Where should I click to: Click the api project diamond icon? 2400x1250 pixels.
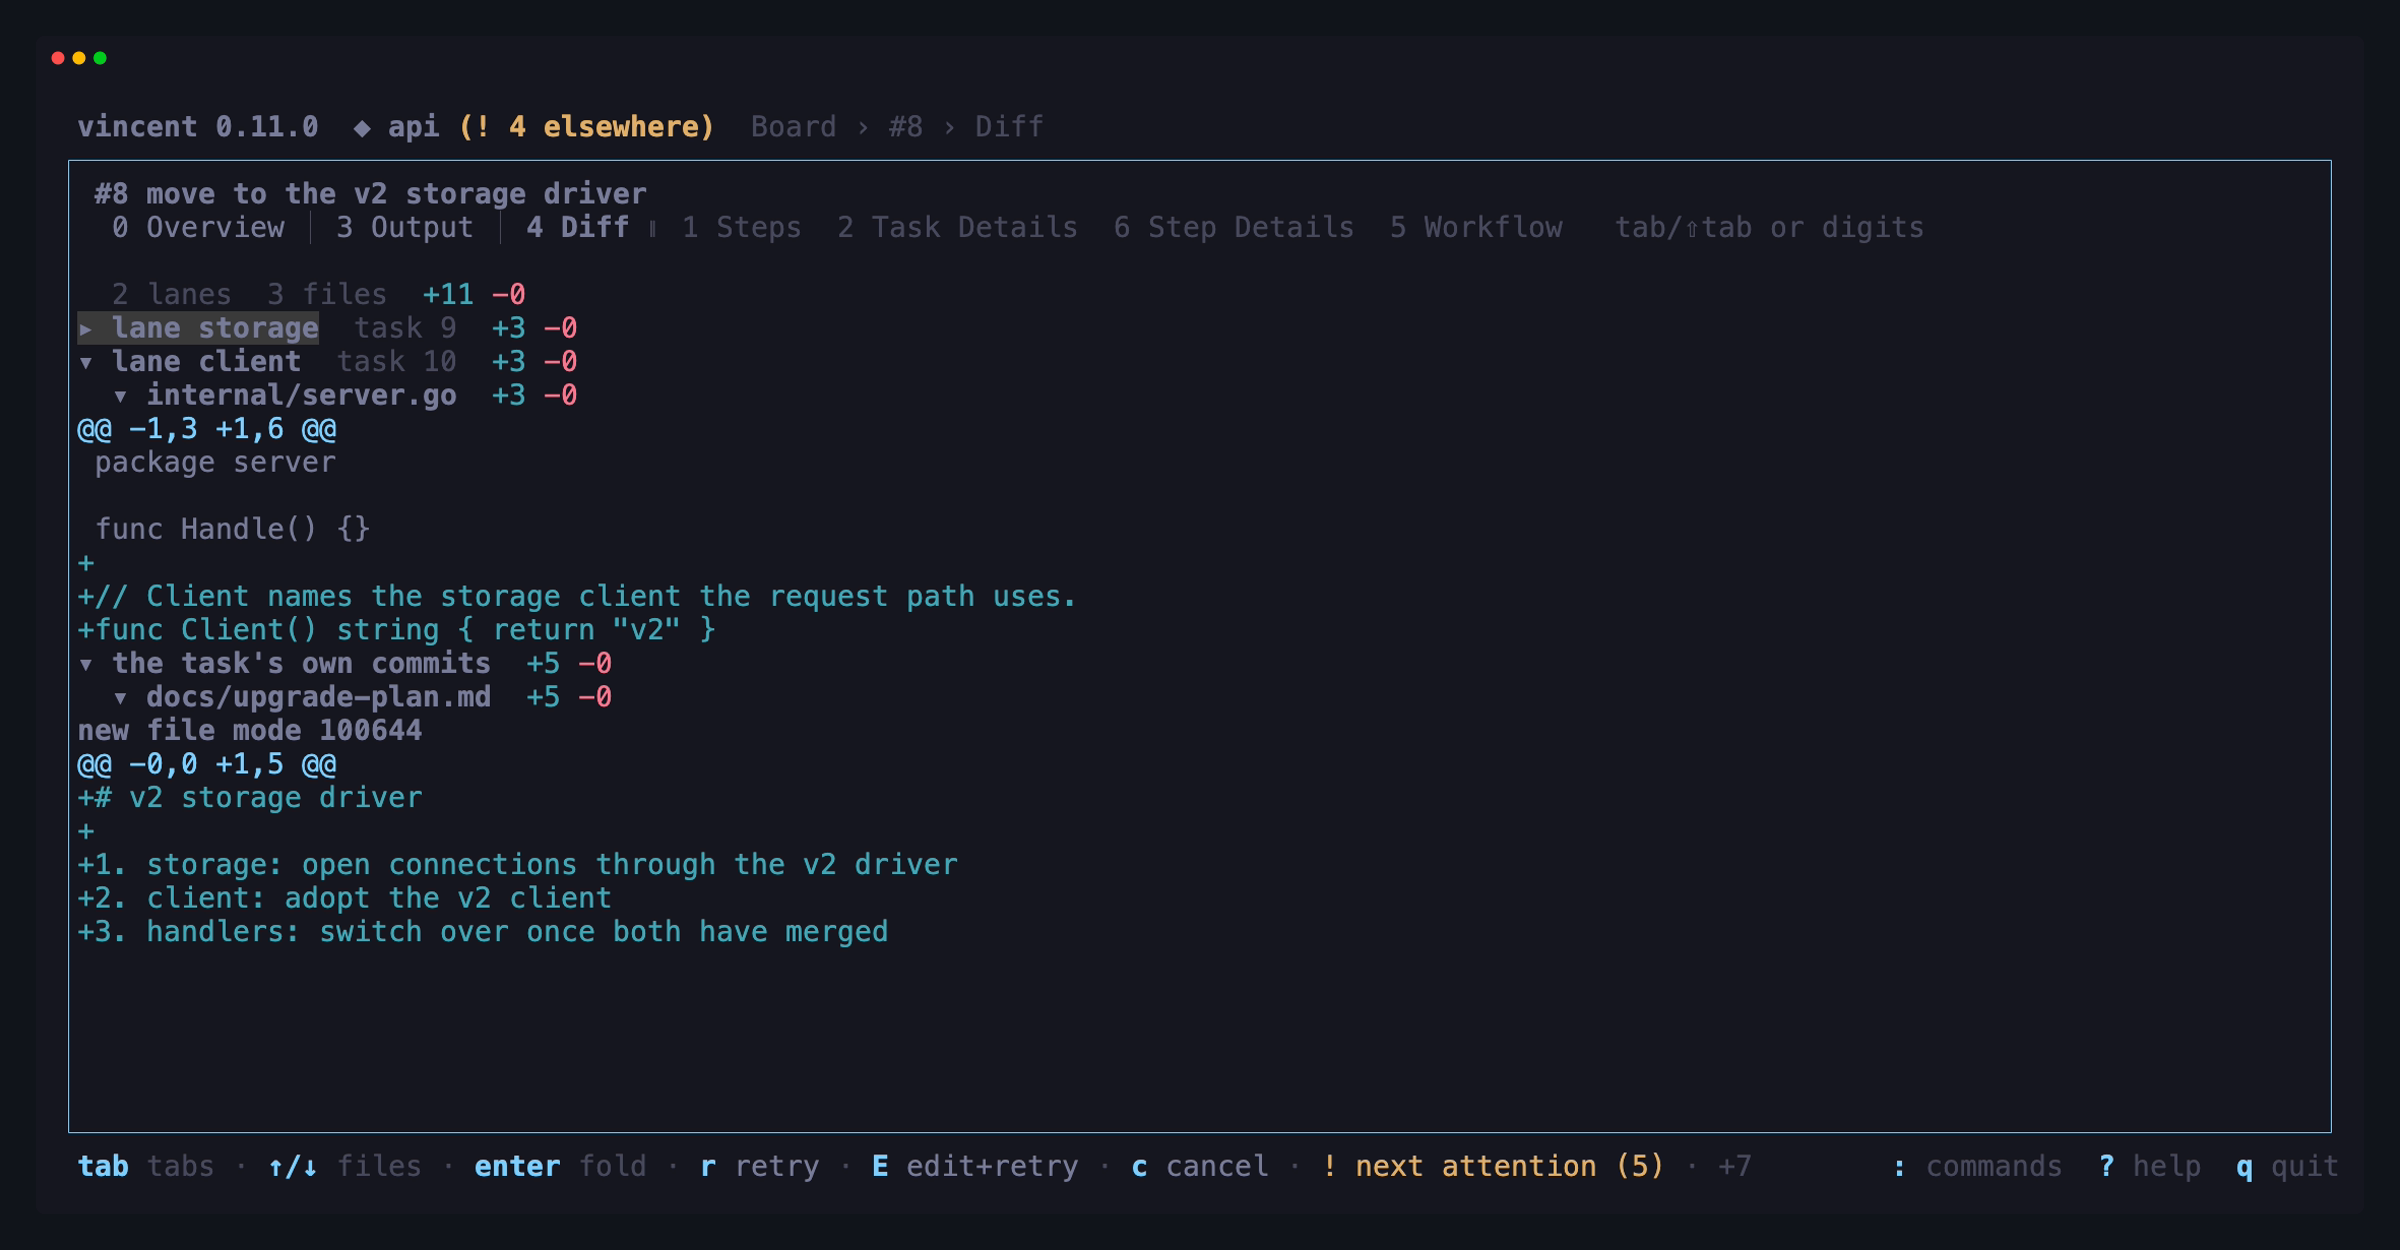click(362, 127)
